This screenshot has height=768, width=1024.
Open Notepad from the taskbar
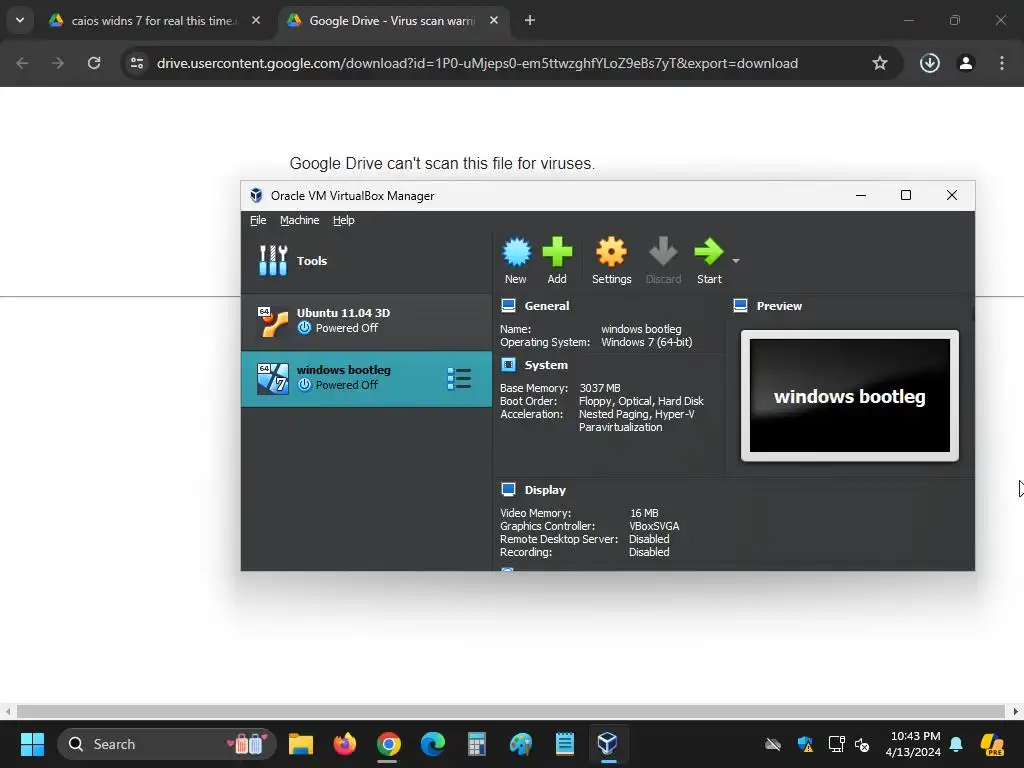(564, 744)
